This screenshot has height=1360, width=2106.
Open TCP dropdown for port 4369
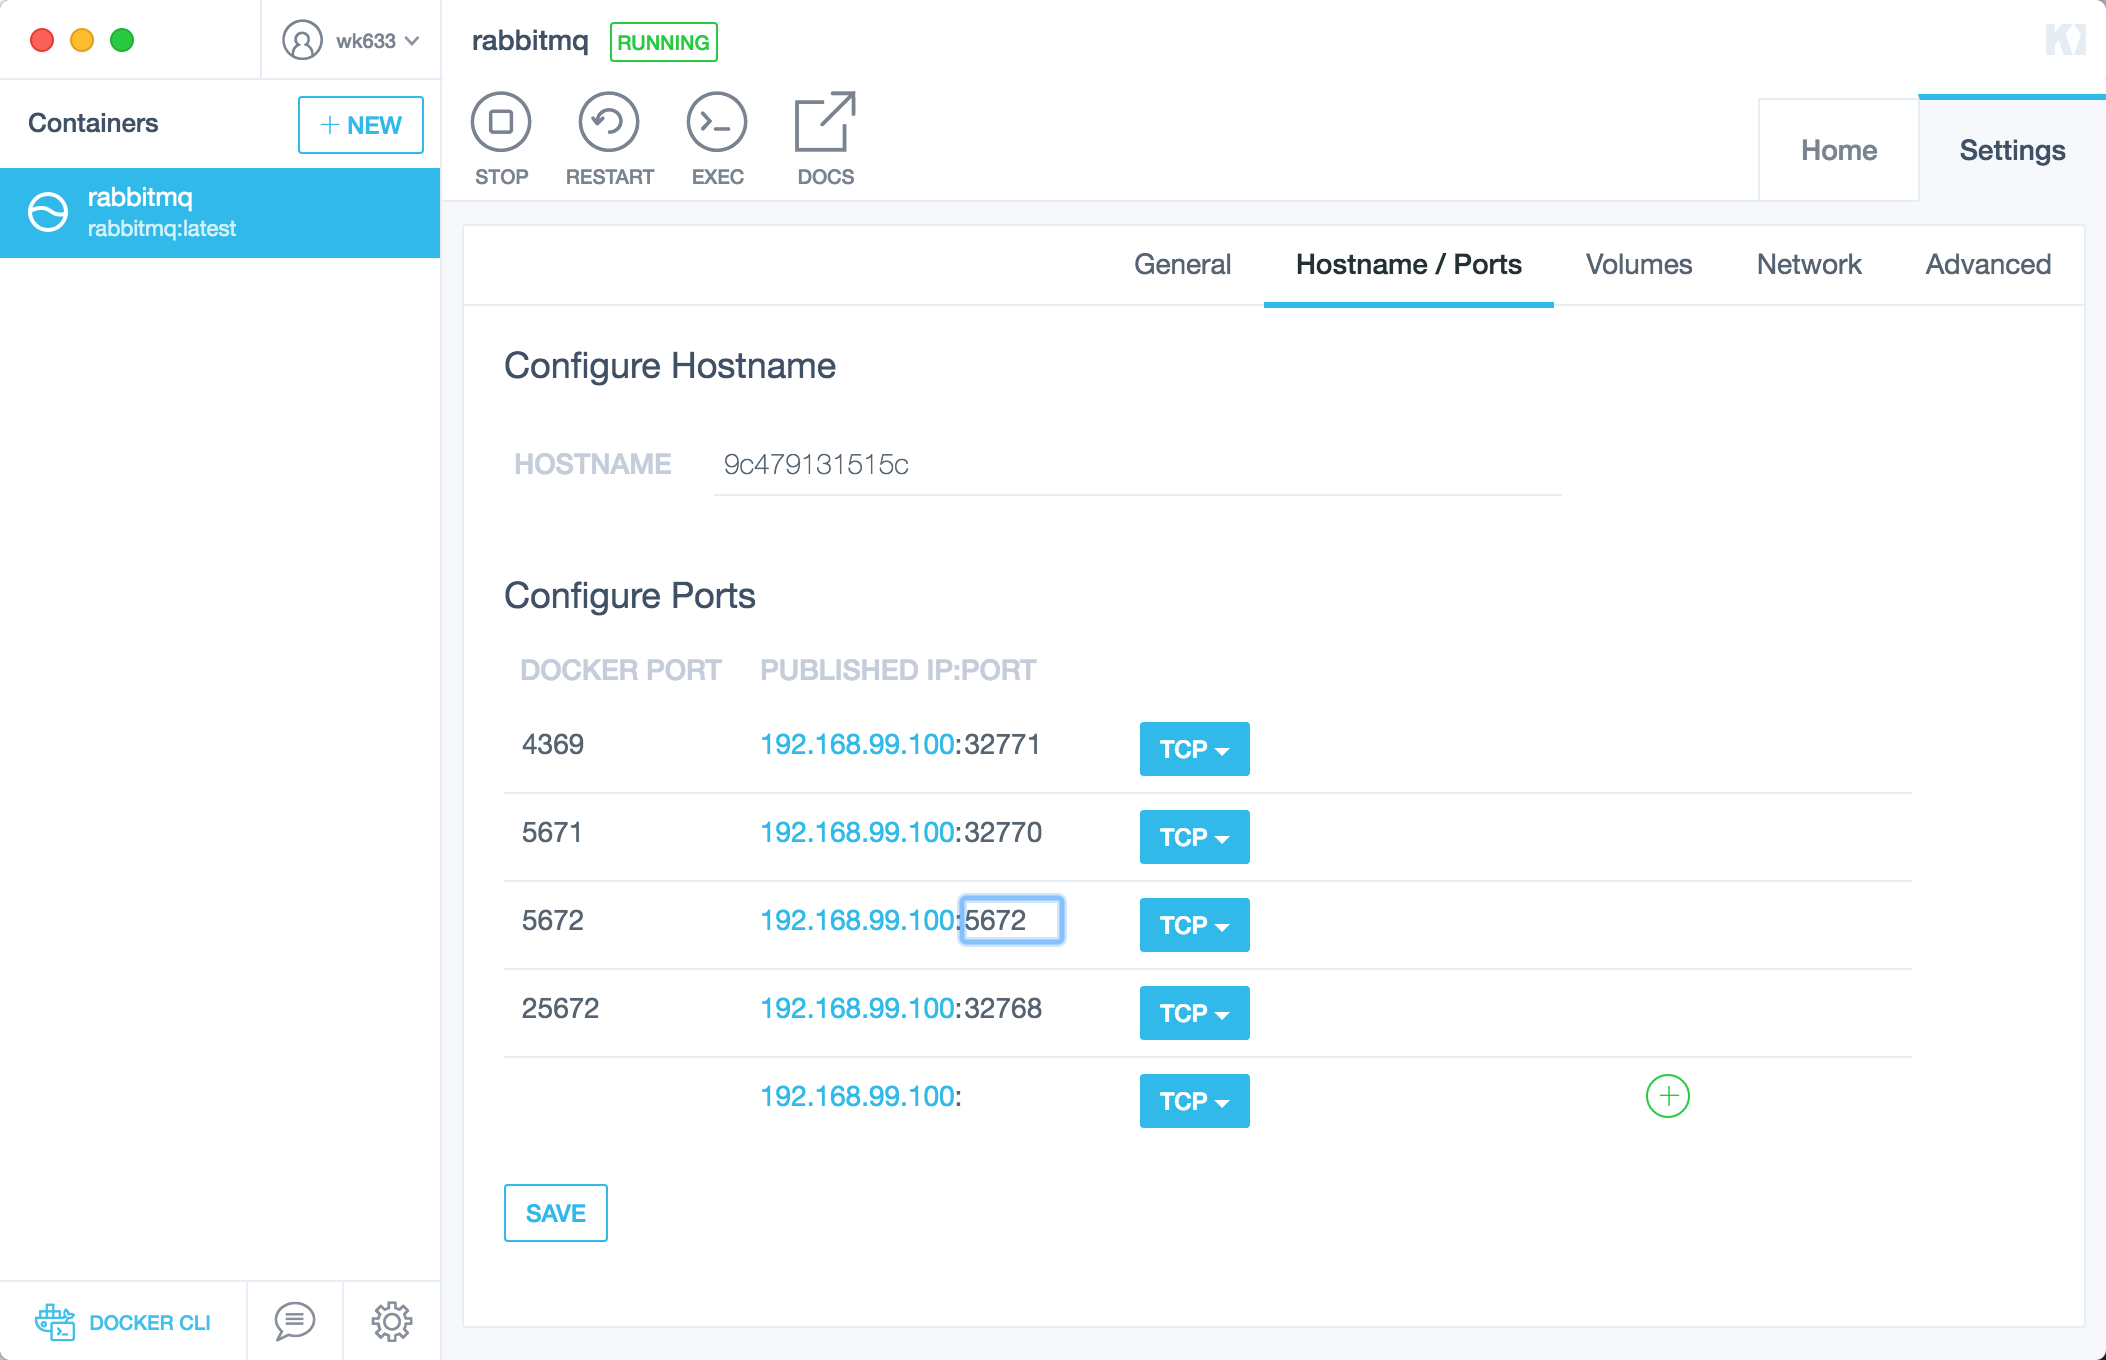1195,749
